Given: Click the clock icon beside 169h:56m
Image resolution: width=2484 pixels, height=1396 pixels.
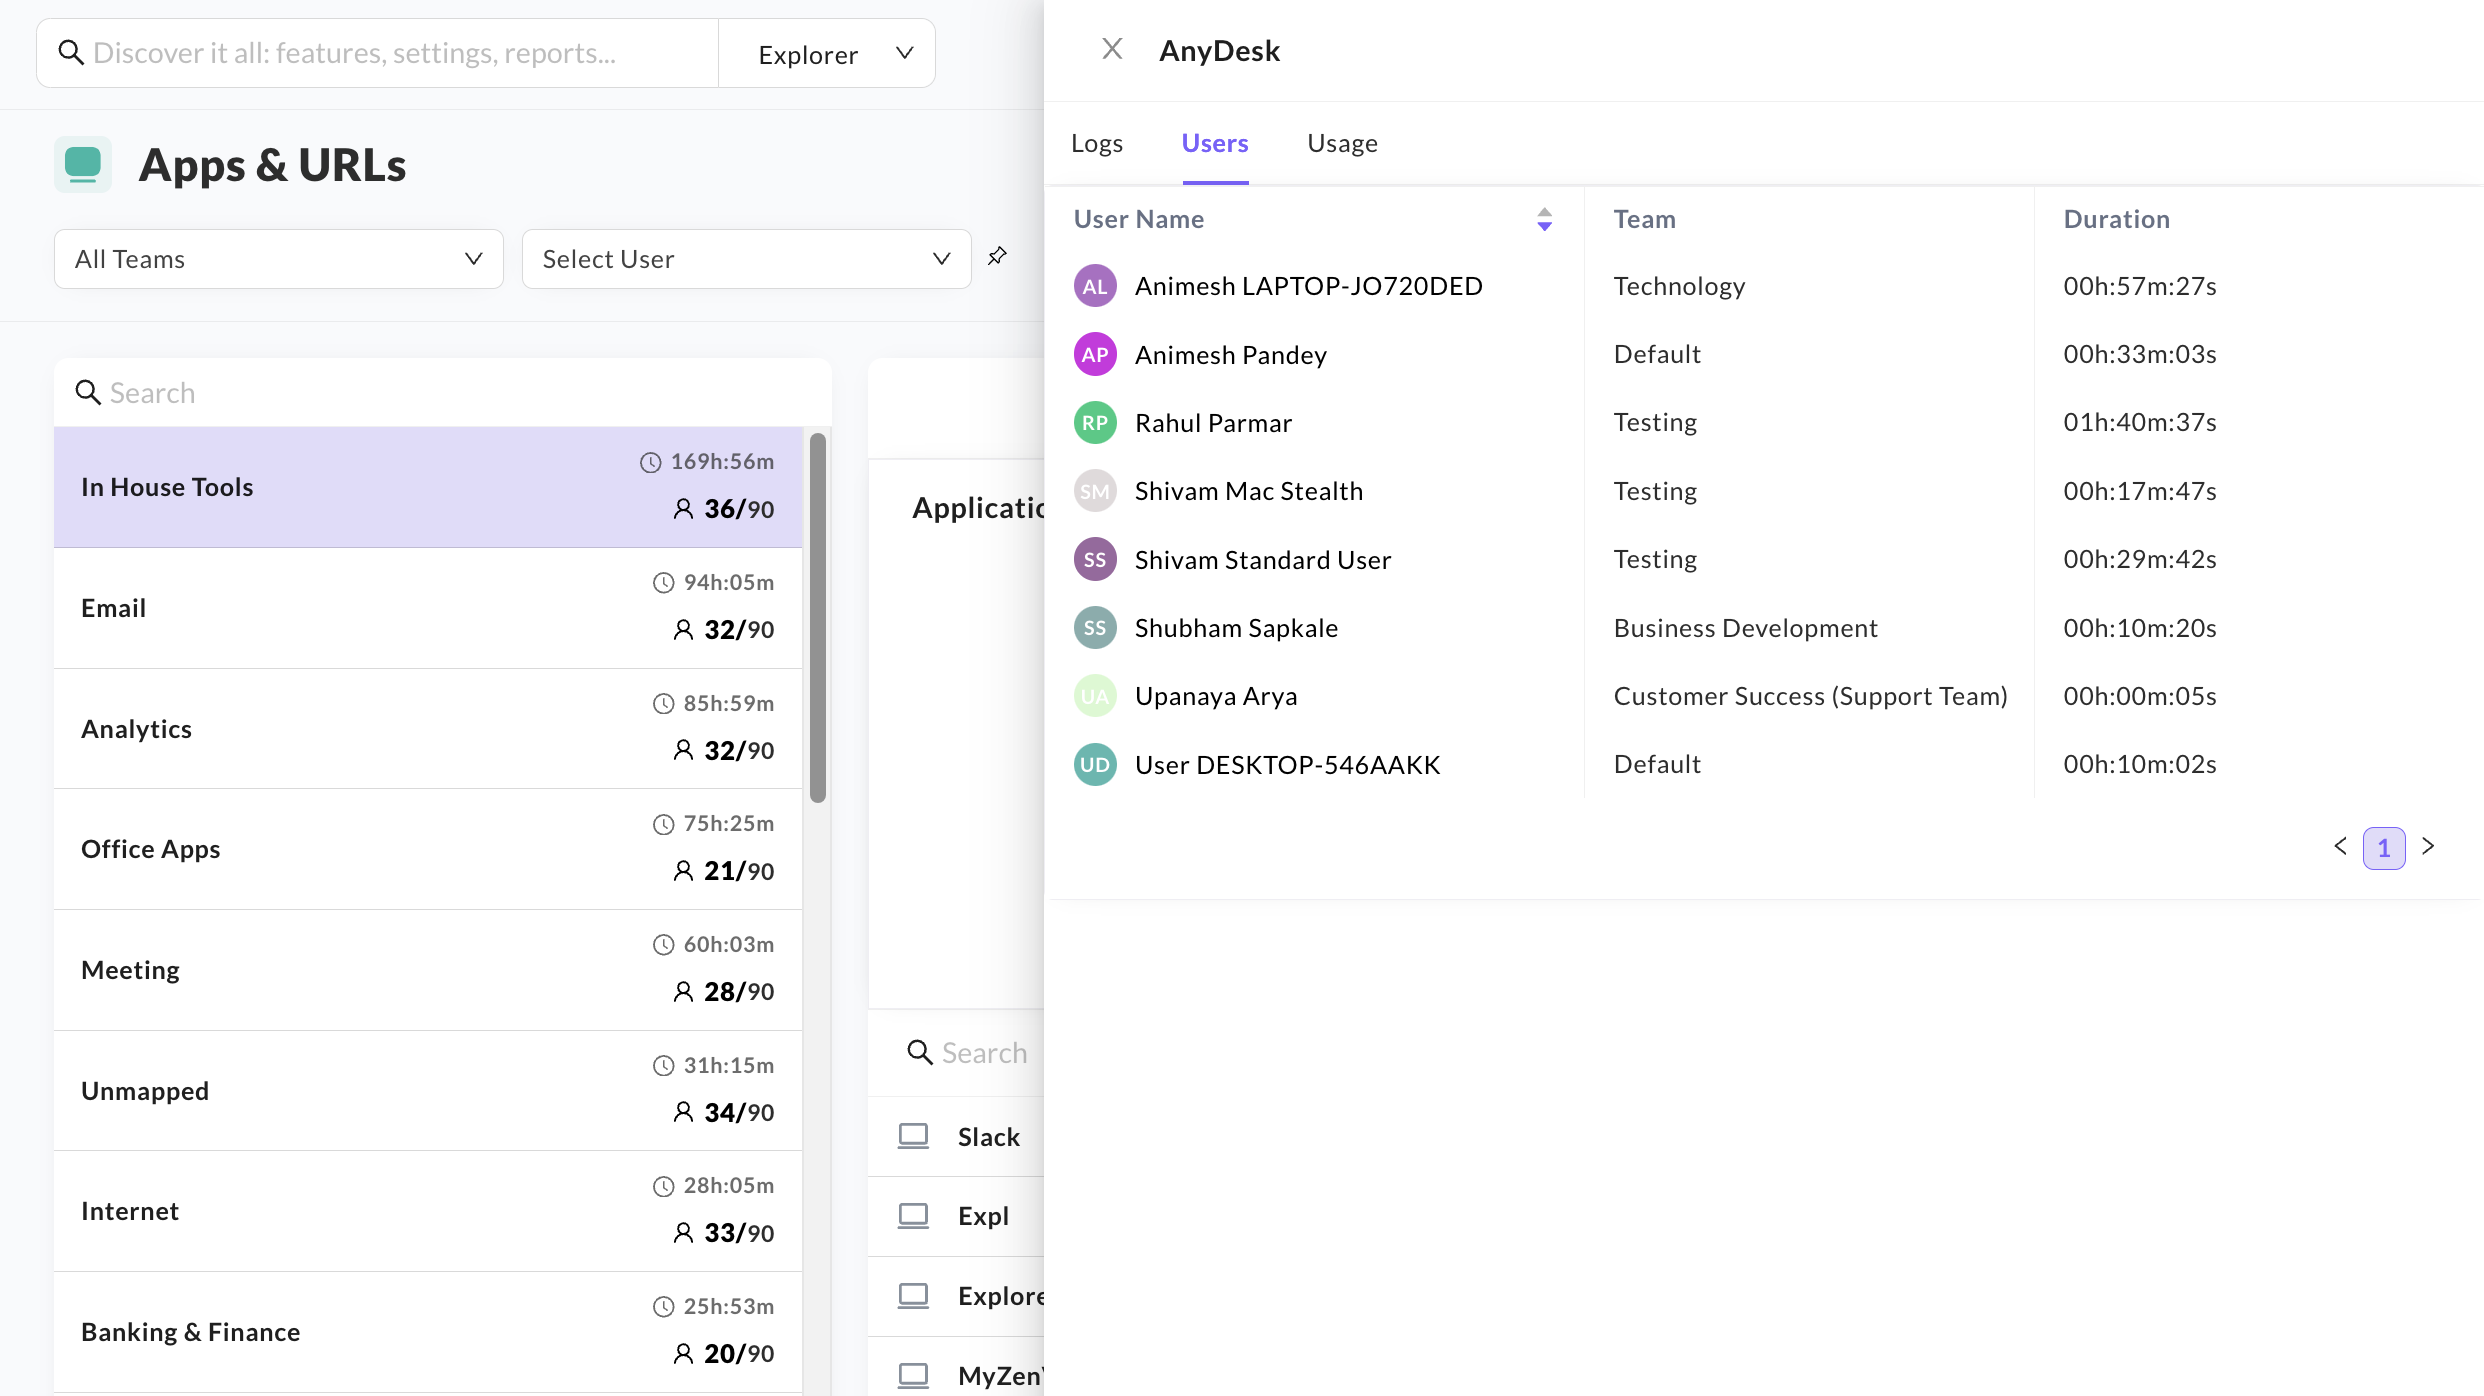Looking at the screenshot, I should click(x=651, y=462).
